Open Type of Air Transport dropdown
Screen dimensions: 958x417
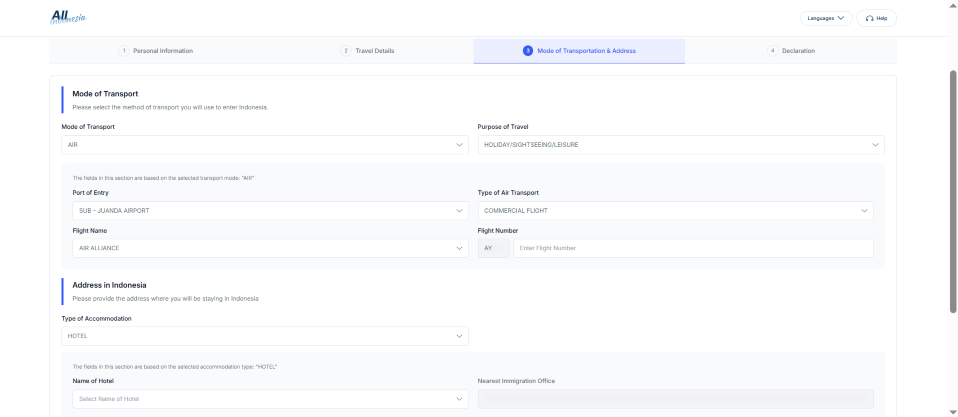point(675,211)
